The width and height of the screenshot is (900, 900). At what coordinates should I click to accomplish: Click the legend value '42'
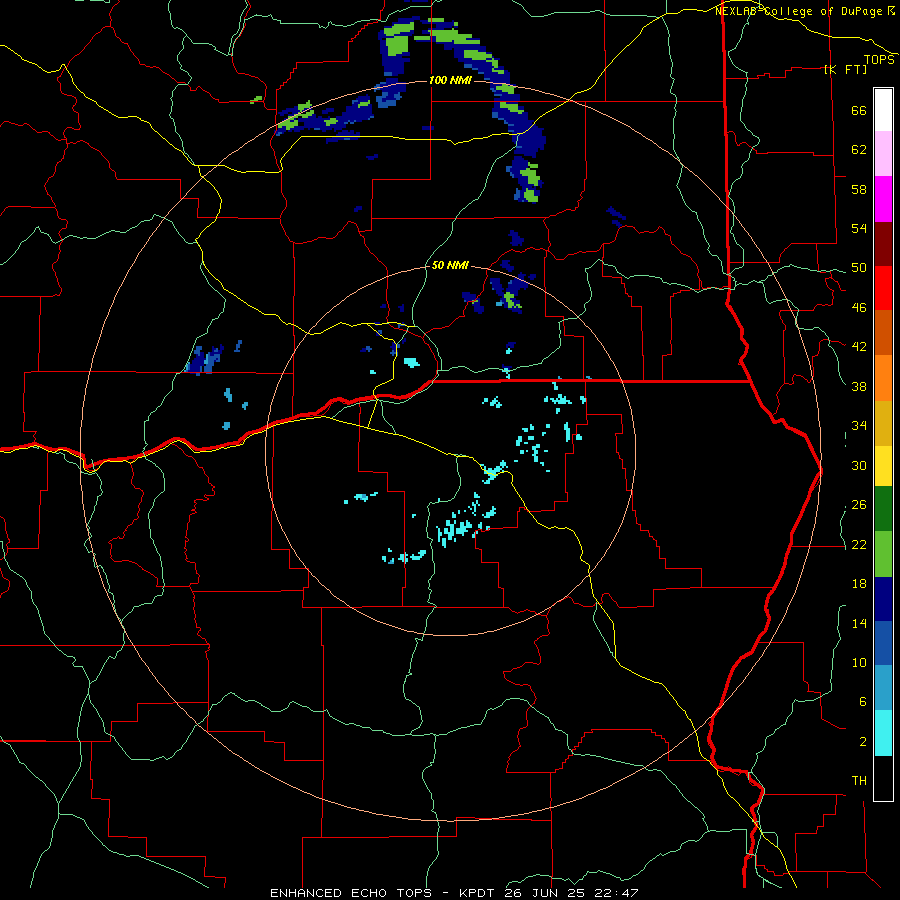pyautogui.click(x=859, y=347)
